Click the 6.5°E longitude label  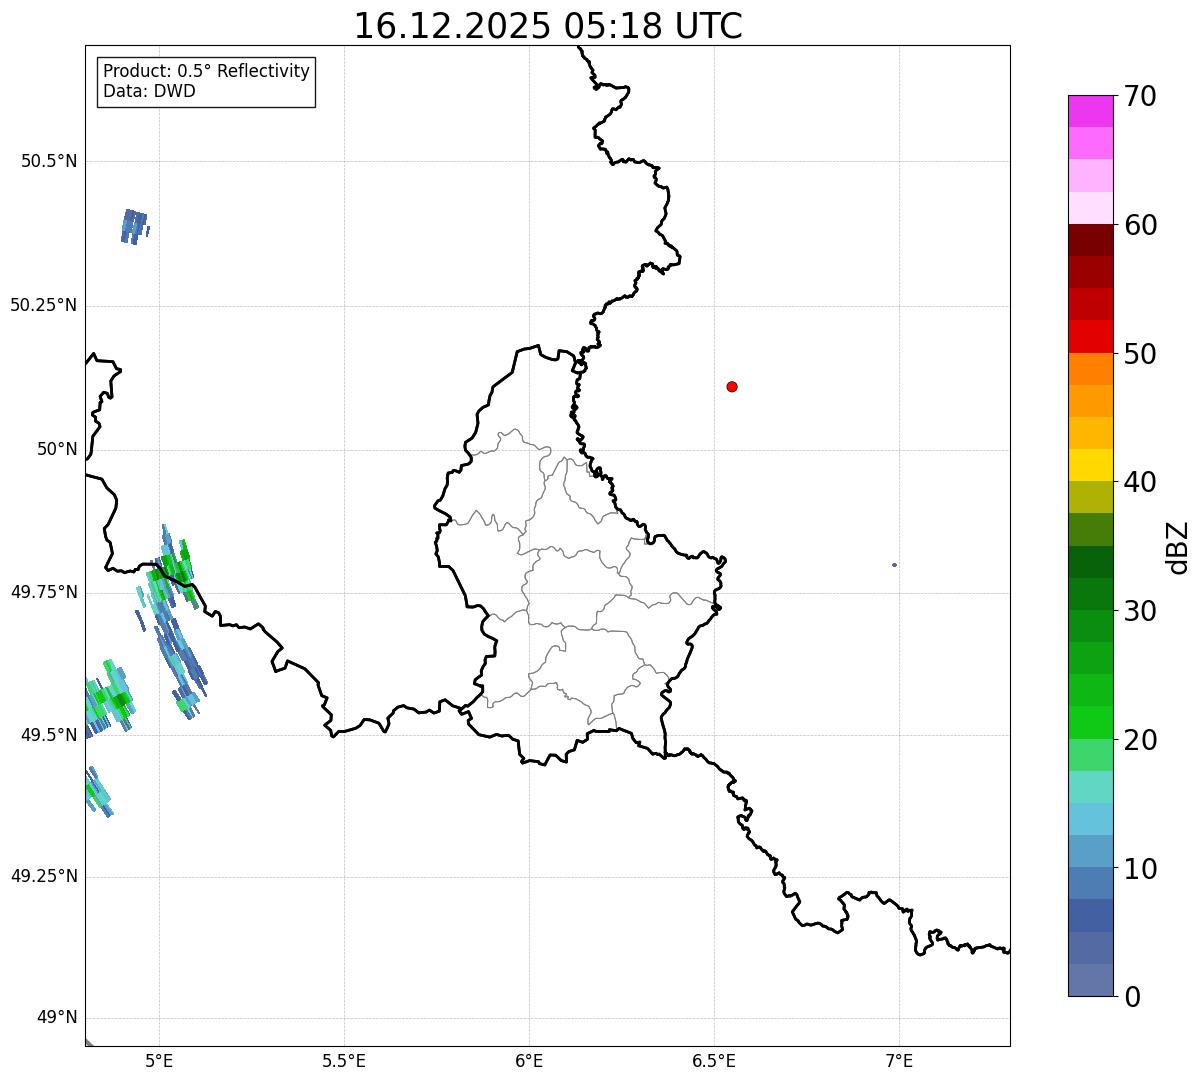coord(714,1060)
